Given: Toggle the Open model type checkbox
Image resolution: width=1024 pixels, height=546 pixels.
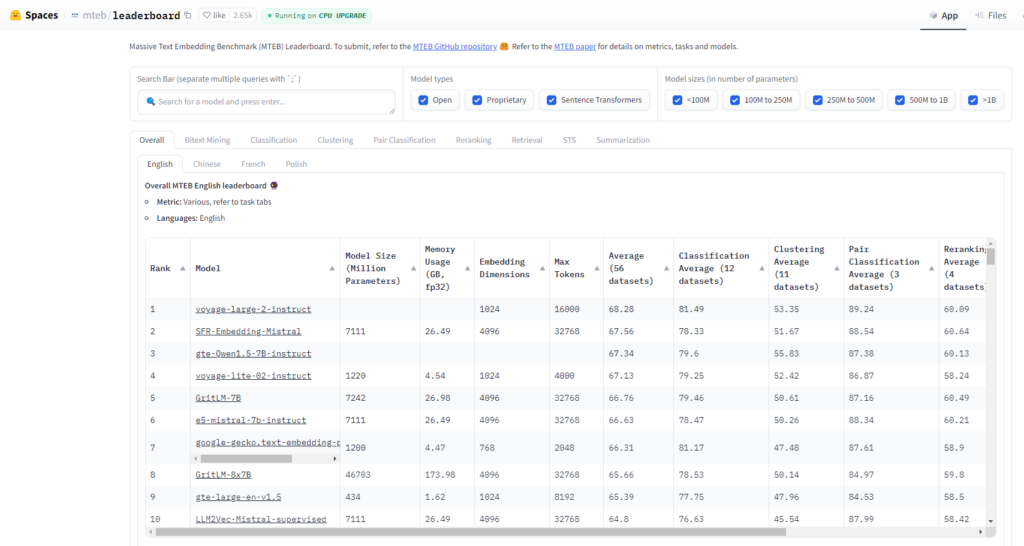Looking at the screenshot, I should (423, 100).
